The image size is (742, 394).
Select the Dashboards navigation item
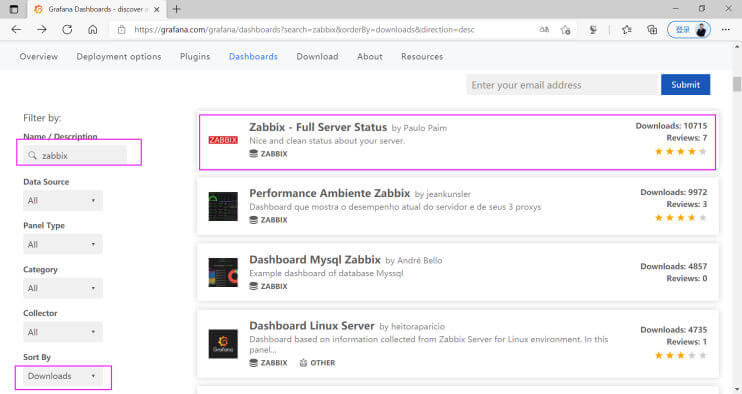tap(253, 56)
